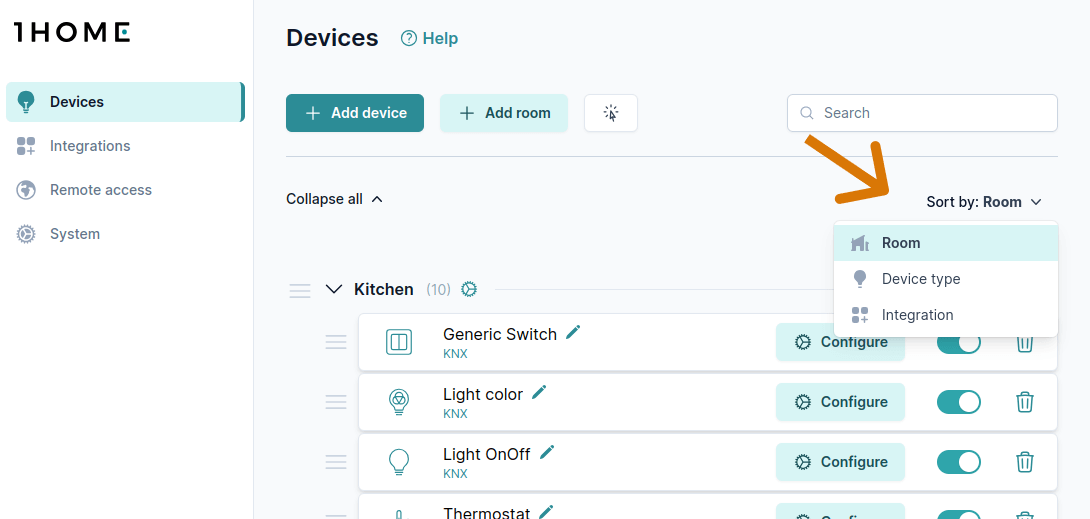Turn off the Light OnOff toggle
The width and height of the screenshot is (1090, 519).
[959, 462]
